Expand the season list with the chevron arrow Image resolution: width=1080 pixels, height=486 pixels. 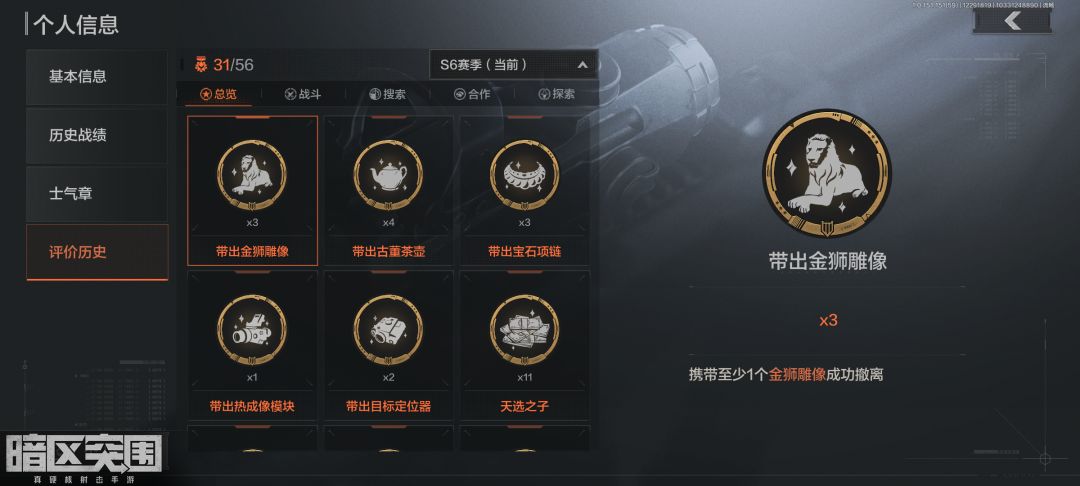coord(582,65)
